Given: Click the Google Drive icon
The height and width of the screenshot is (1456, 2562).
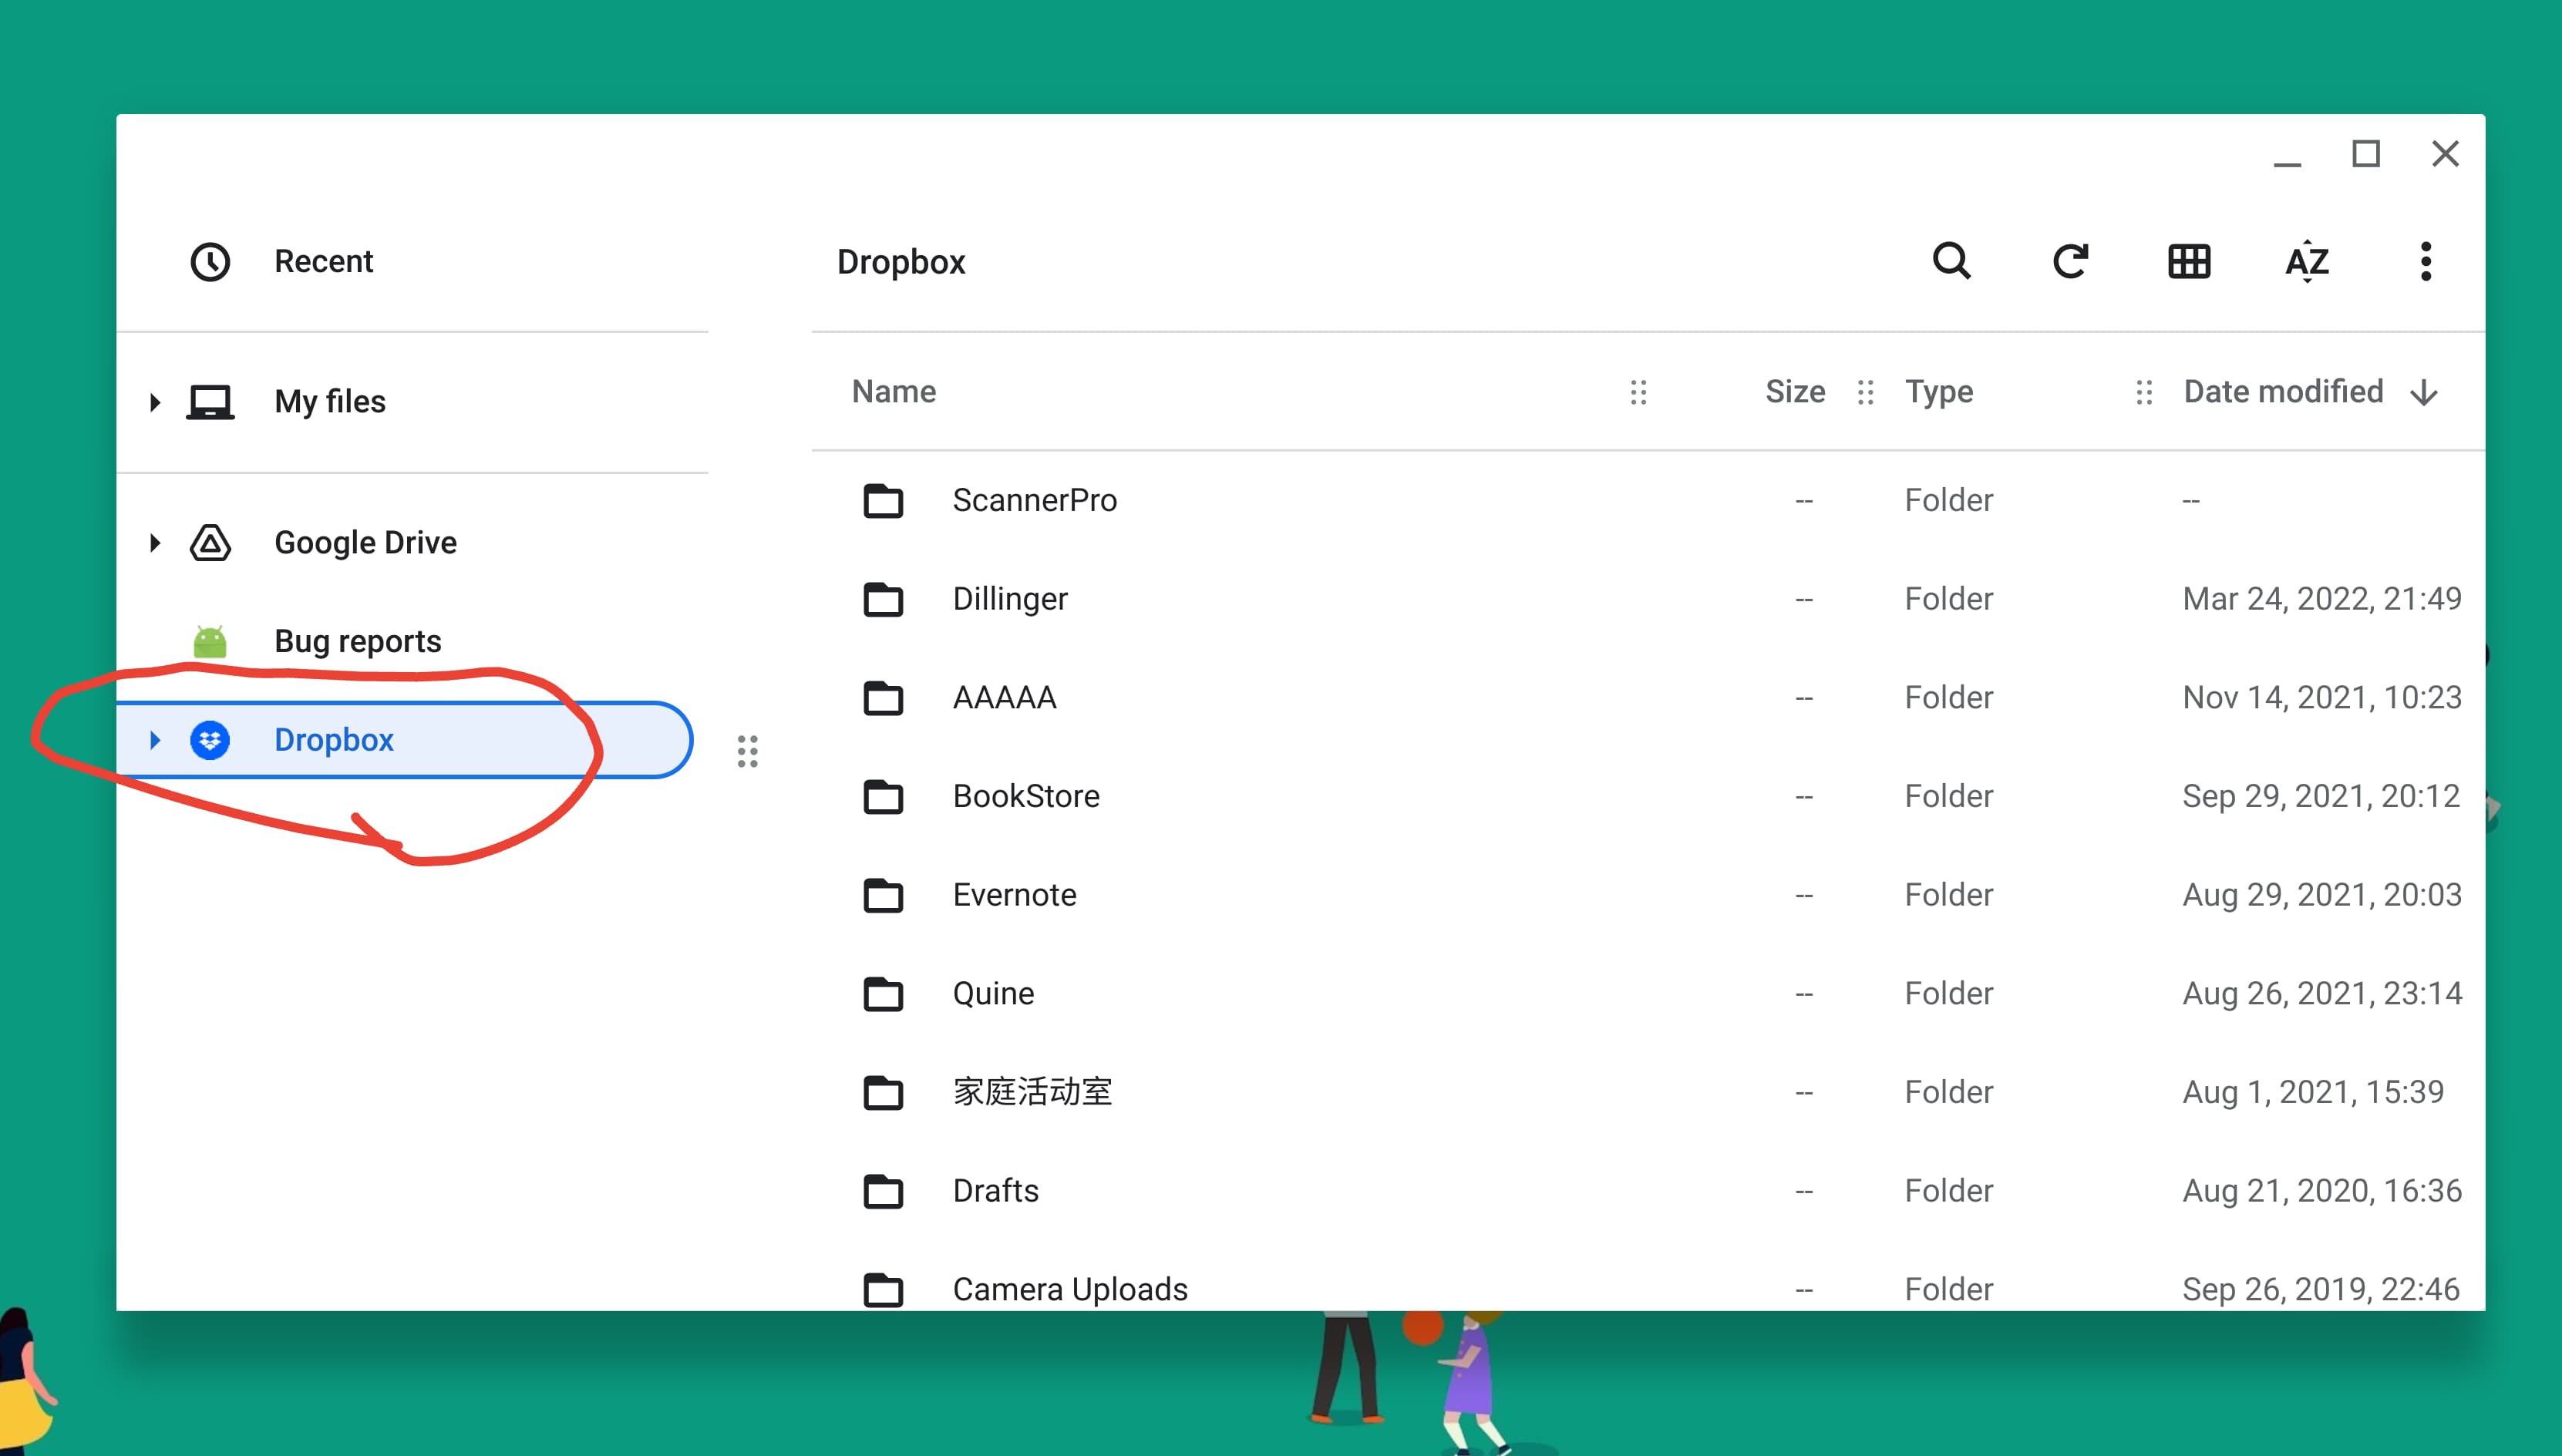Looking at the screenshot, I should click(210, 543).
